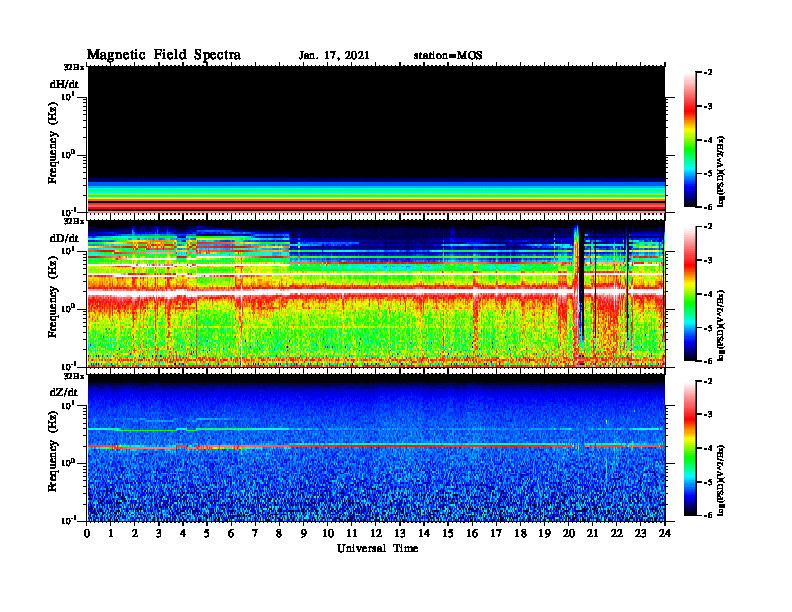Click the dZ/dt spectrogram plot area

click(x=376, y=448)
